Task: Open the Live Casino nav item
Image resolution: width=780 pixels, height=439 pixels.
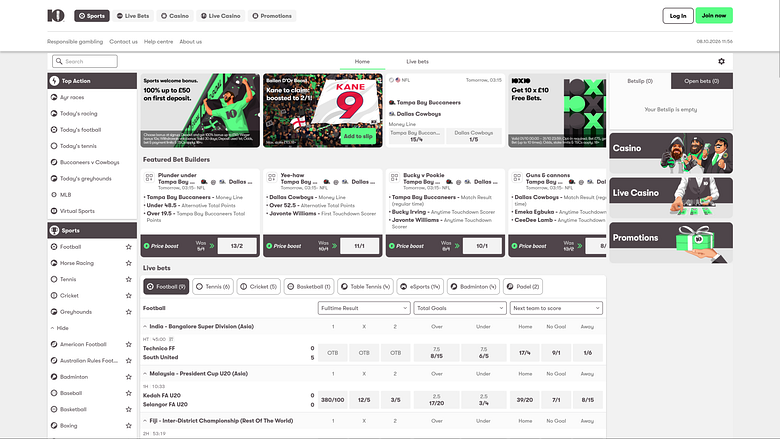Action: click(220, 16)
